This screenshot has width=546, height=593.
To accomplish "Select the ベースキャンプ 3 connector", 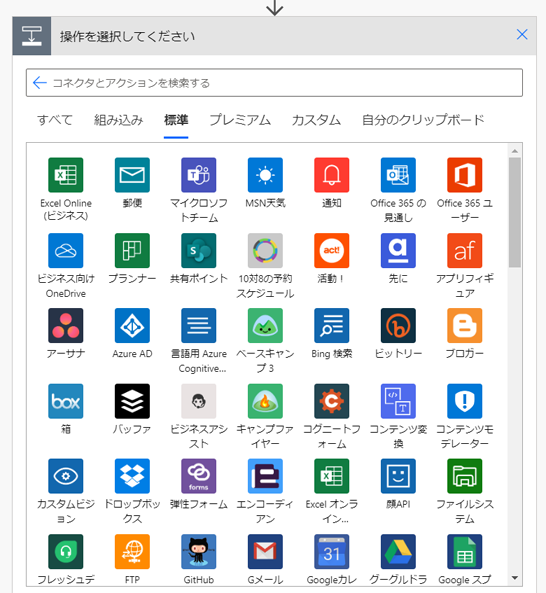I will click(265, 326).
